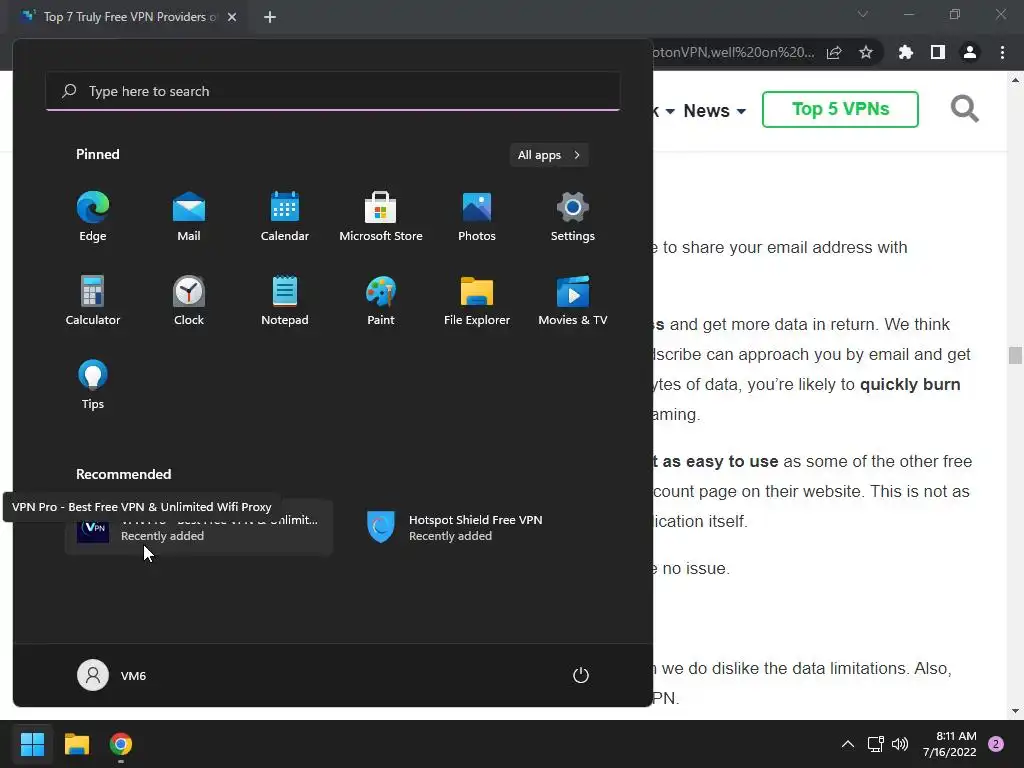Open Microsoft Store
This screenshot has height=768, width=1024.
[381, 217]
